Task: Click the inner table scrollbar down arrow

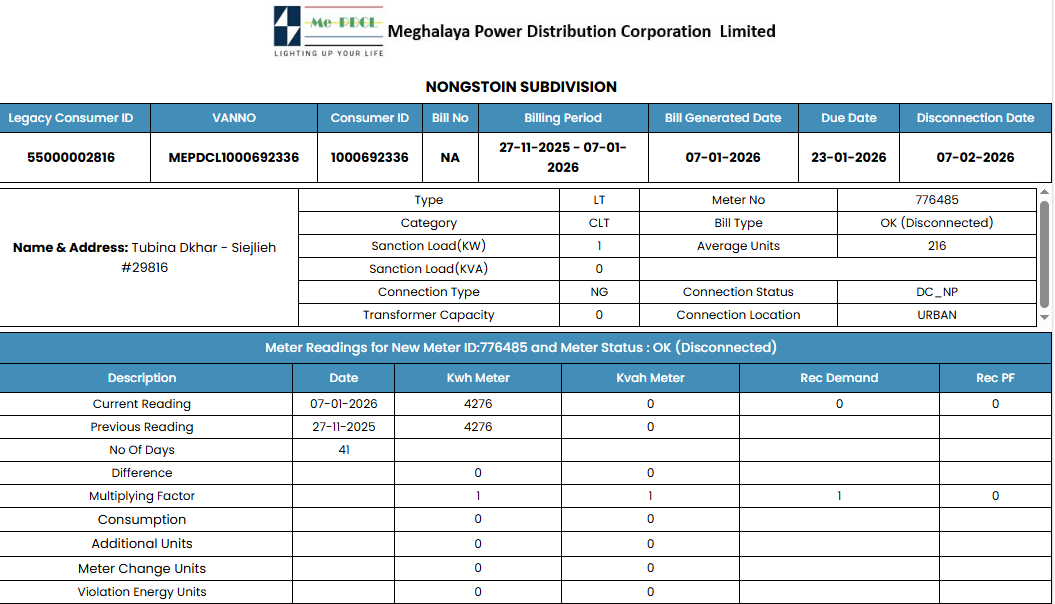Action: point(1044,317)
